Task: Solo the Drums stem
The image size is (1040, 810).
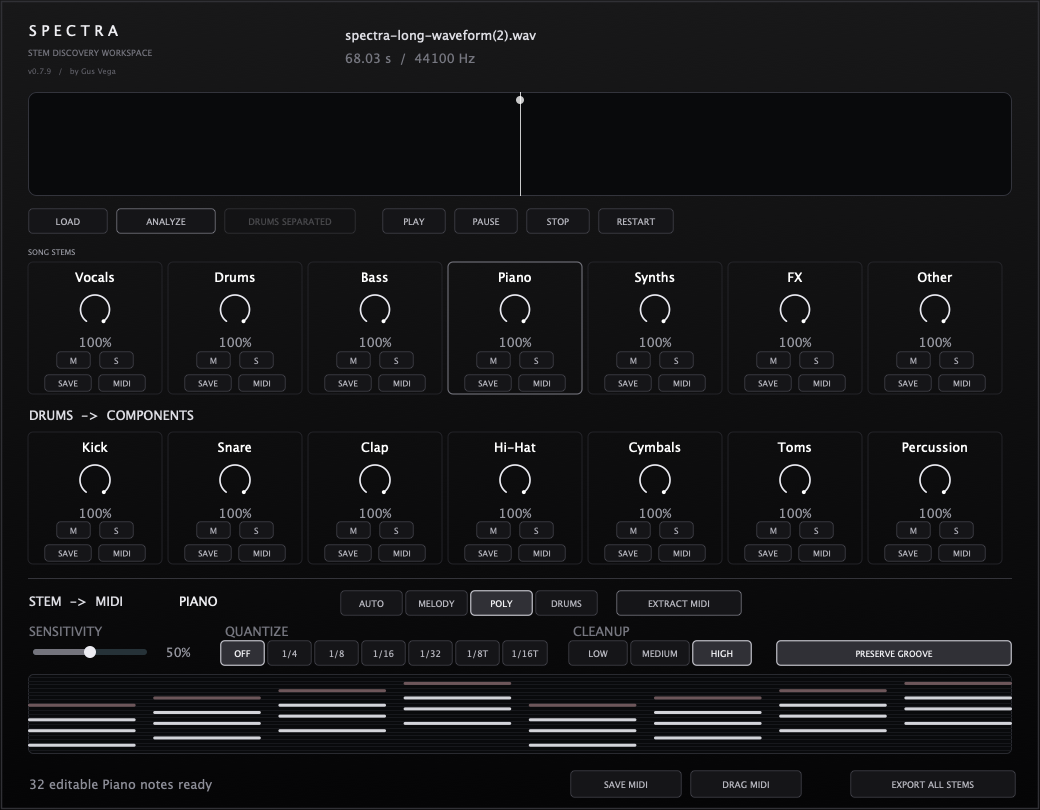Action: [256, 360]
